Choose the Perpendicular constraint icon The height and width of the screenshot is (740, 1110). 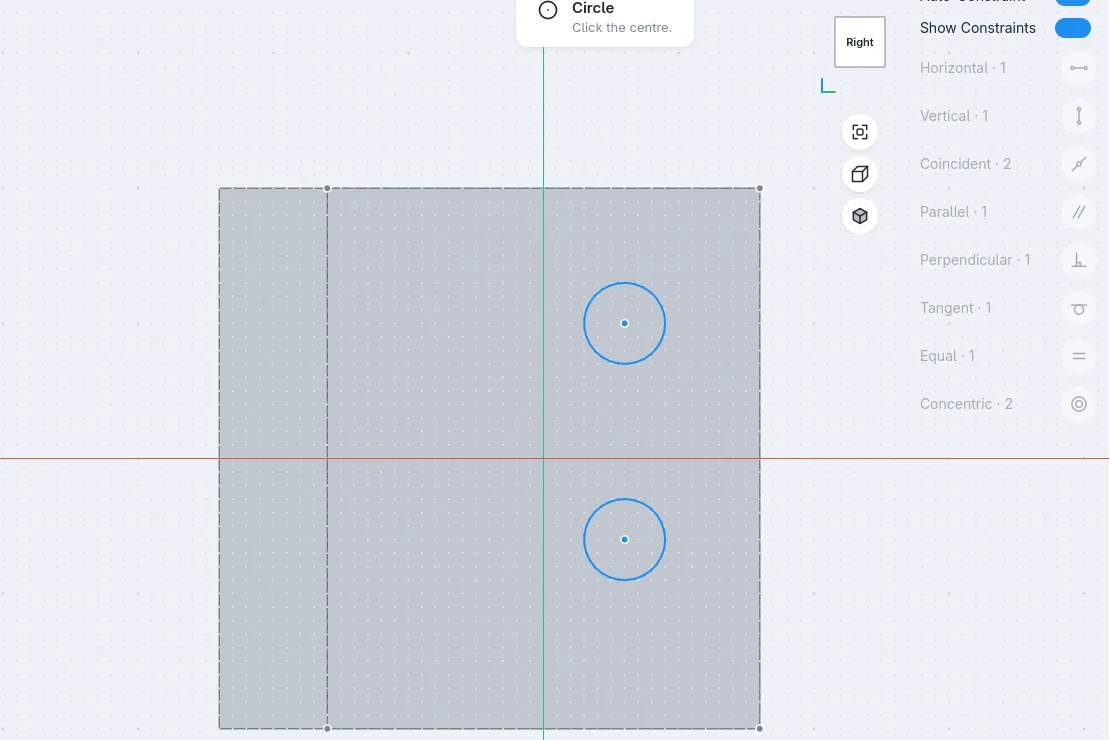tap(1078, 261)
